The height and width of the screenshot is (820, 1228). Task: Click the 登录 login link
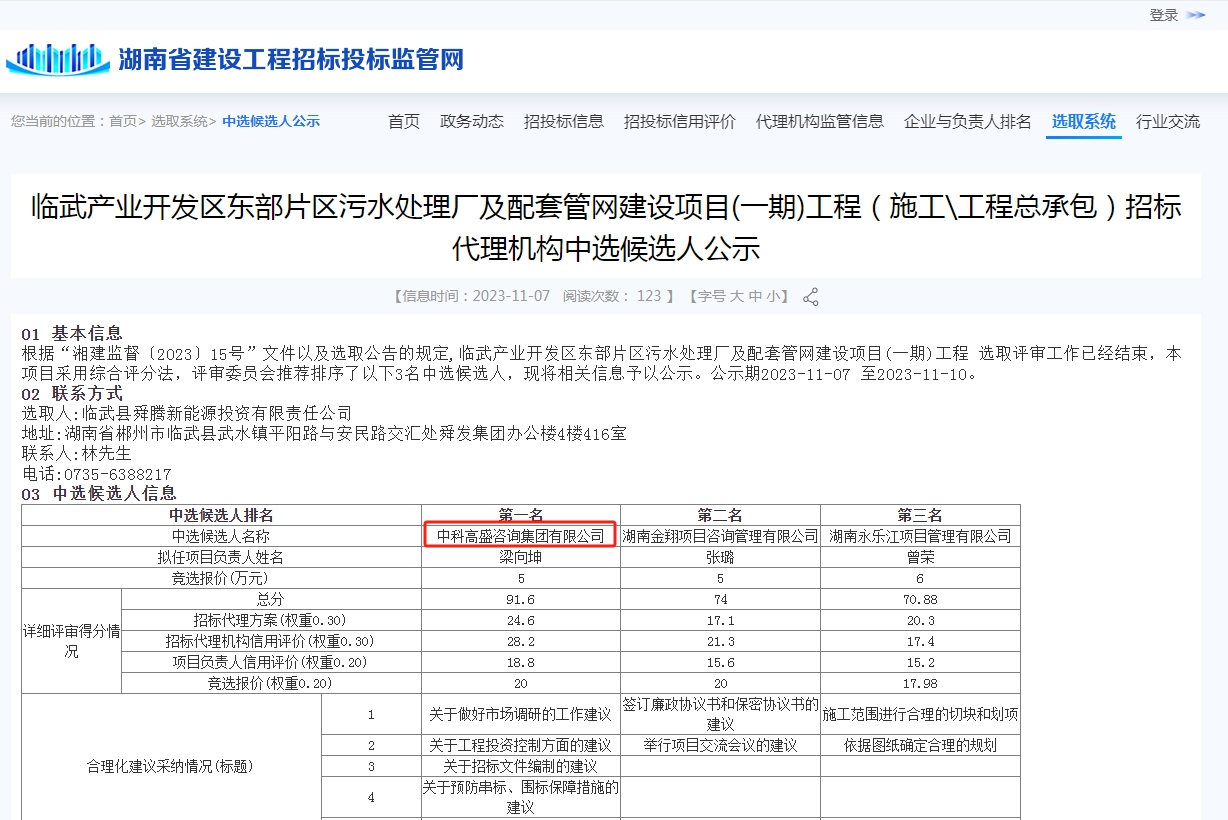1164,15
